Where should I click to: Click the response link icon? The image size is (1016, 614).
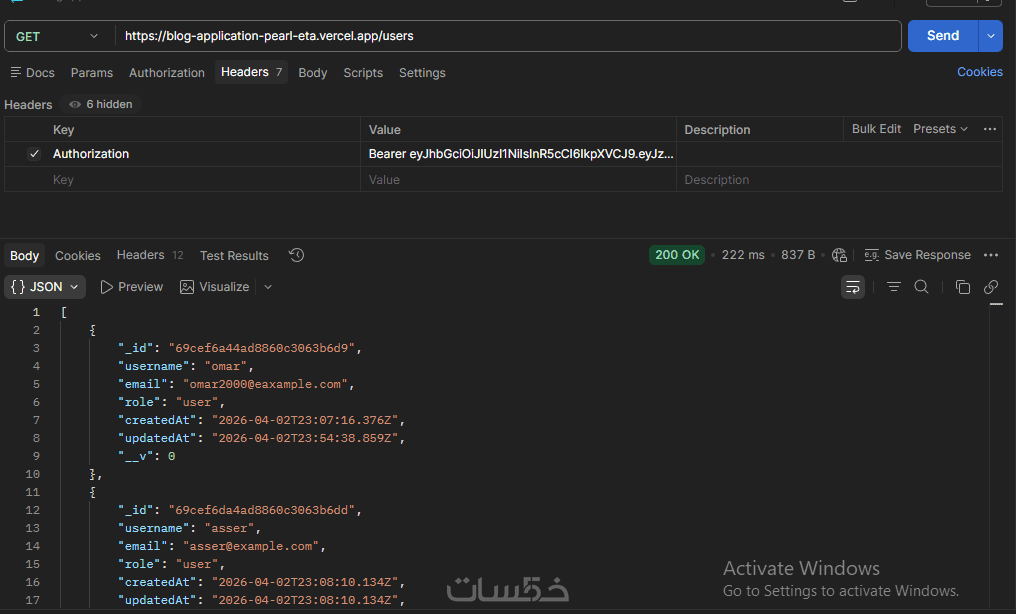[x=991, y=287]
